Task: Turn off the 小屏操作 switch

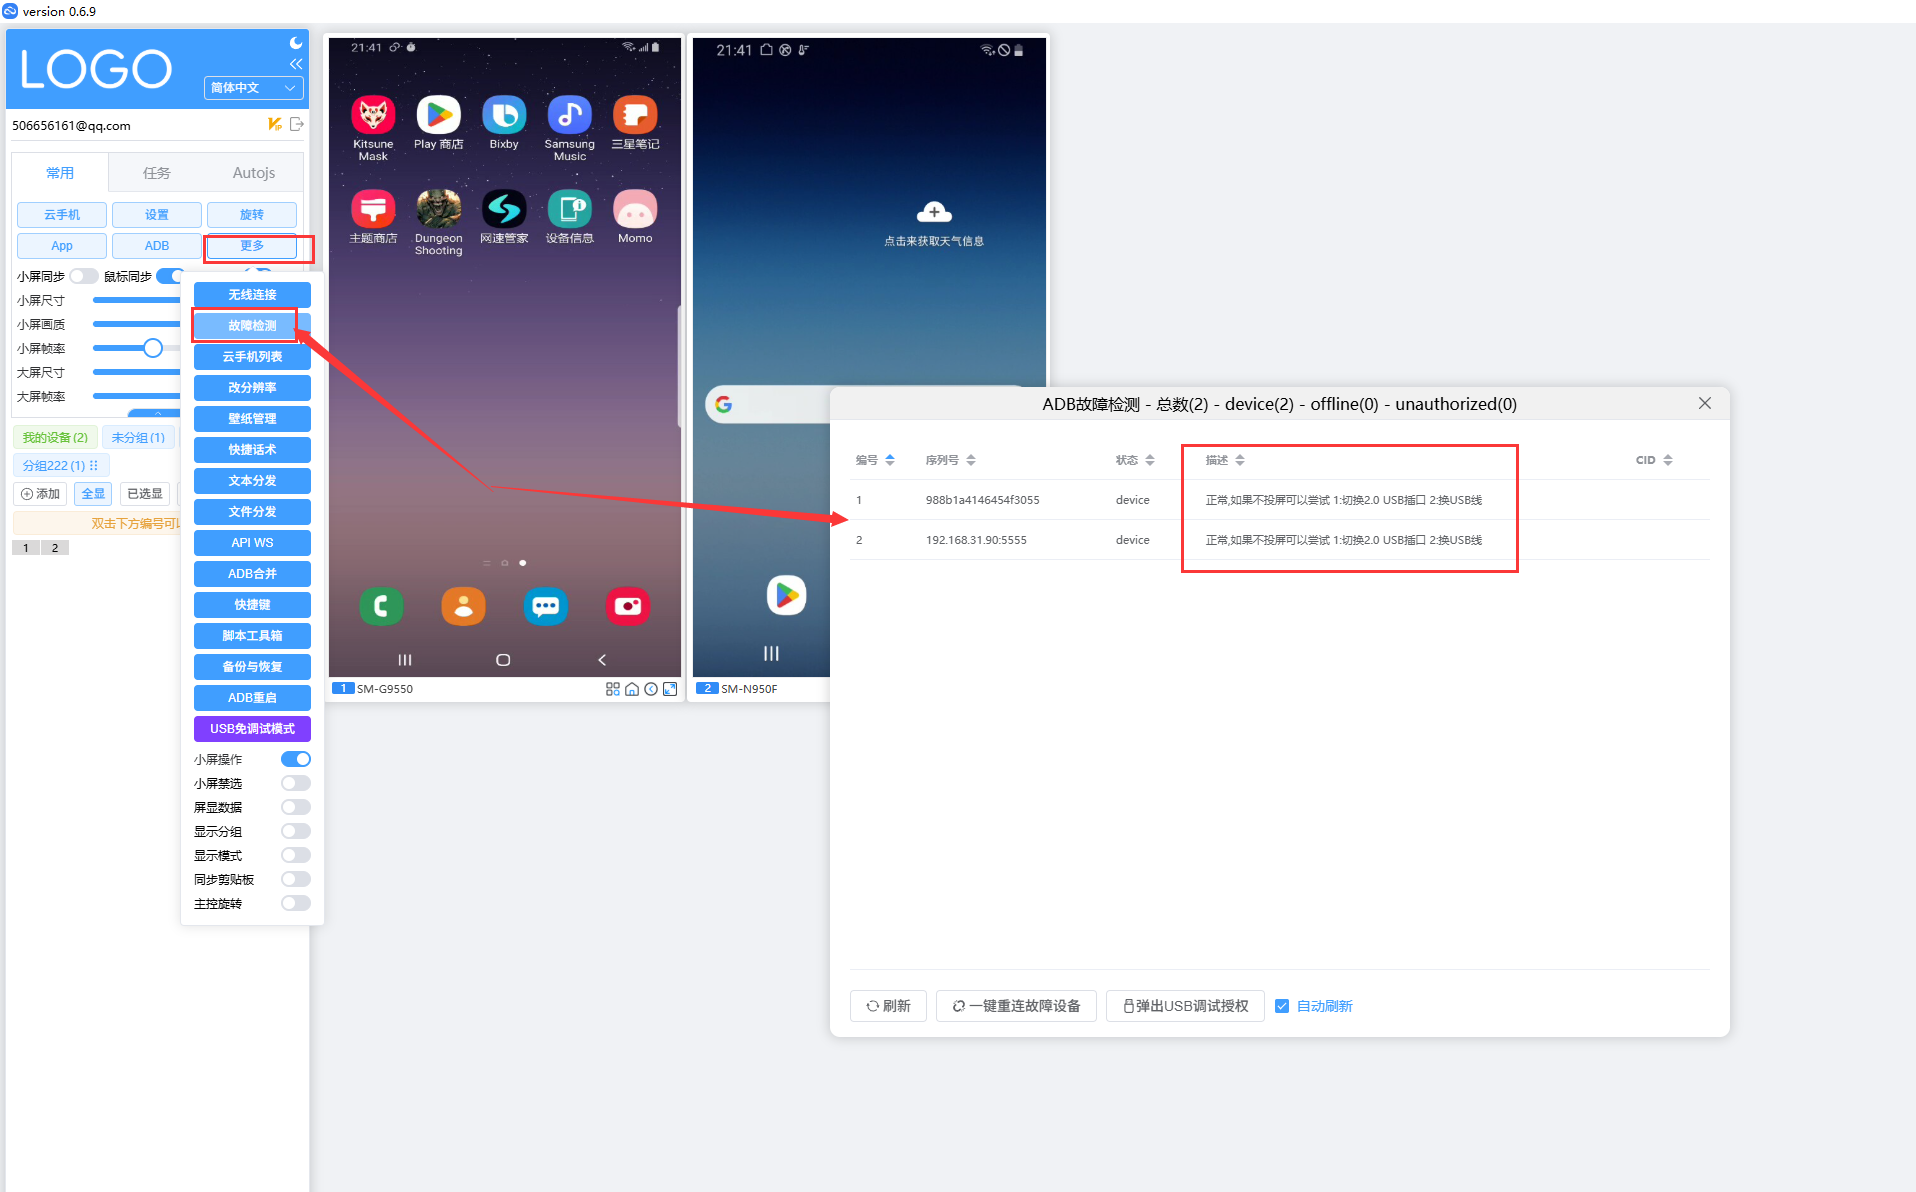Action: (295, 759)
